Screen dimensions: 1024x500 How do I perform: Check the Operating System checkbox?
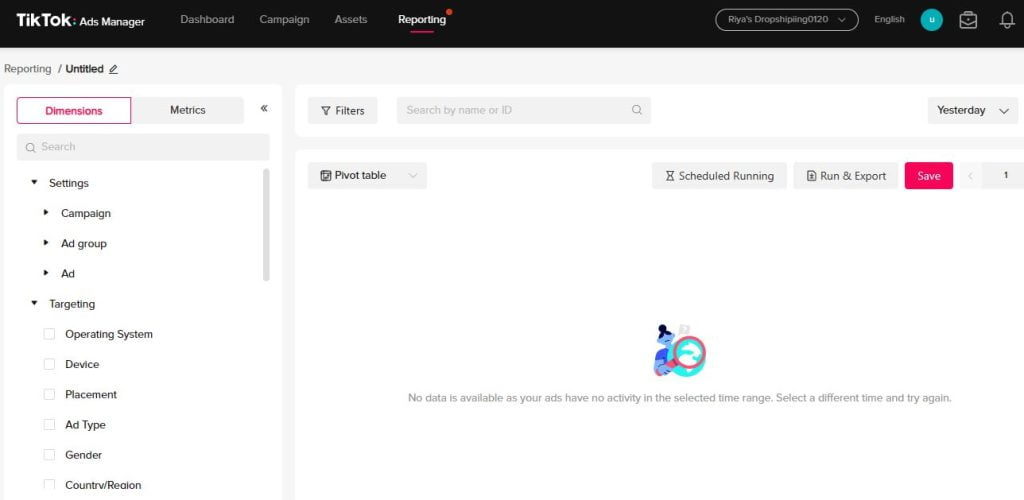49,334
